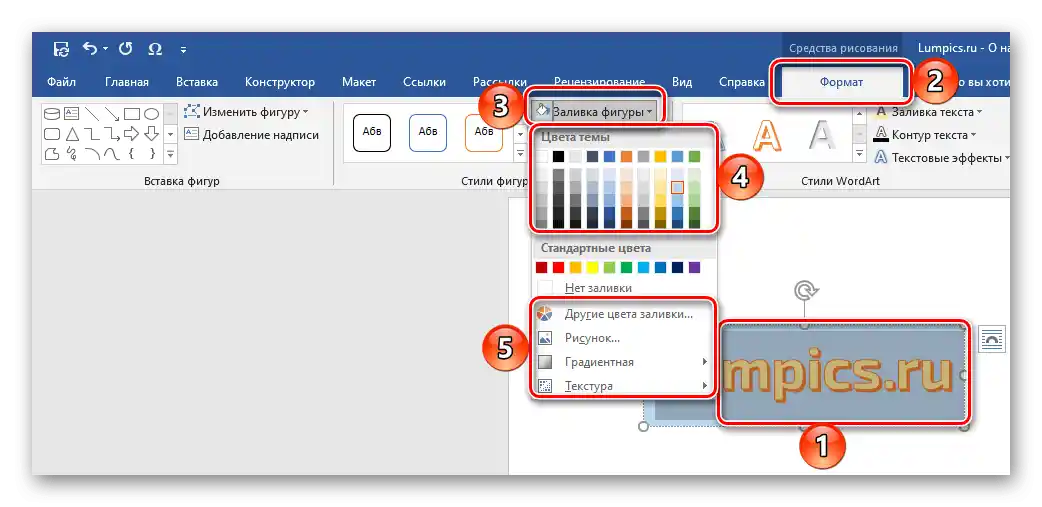The width and height of the screenshot is (1042, 507).
Task: Expand the full shapes gallery
Action: [171, 154]
